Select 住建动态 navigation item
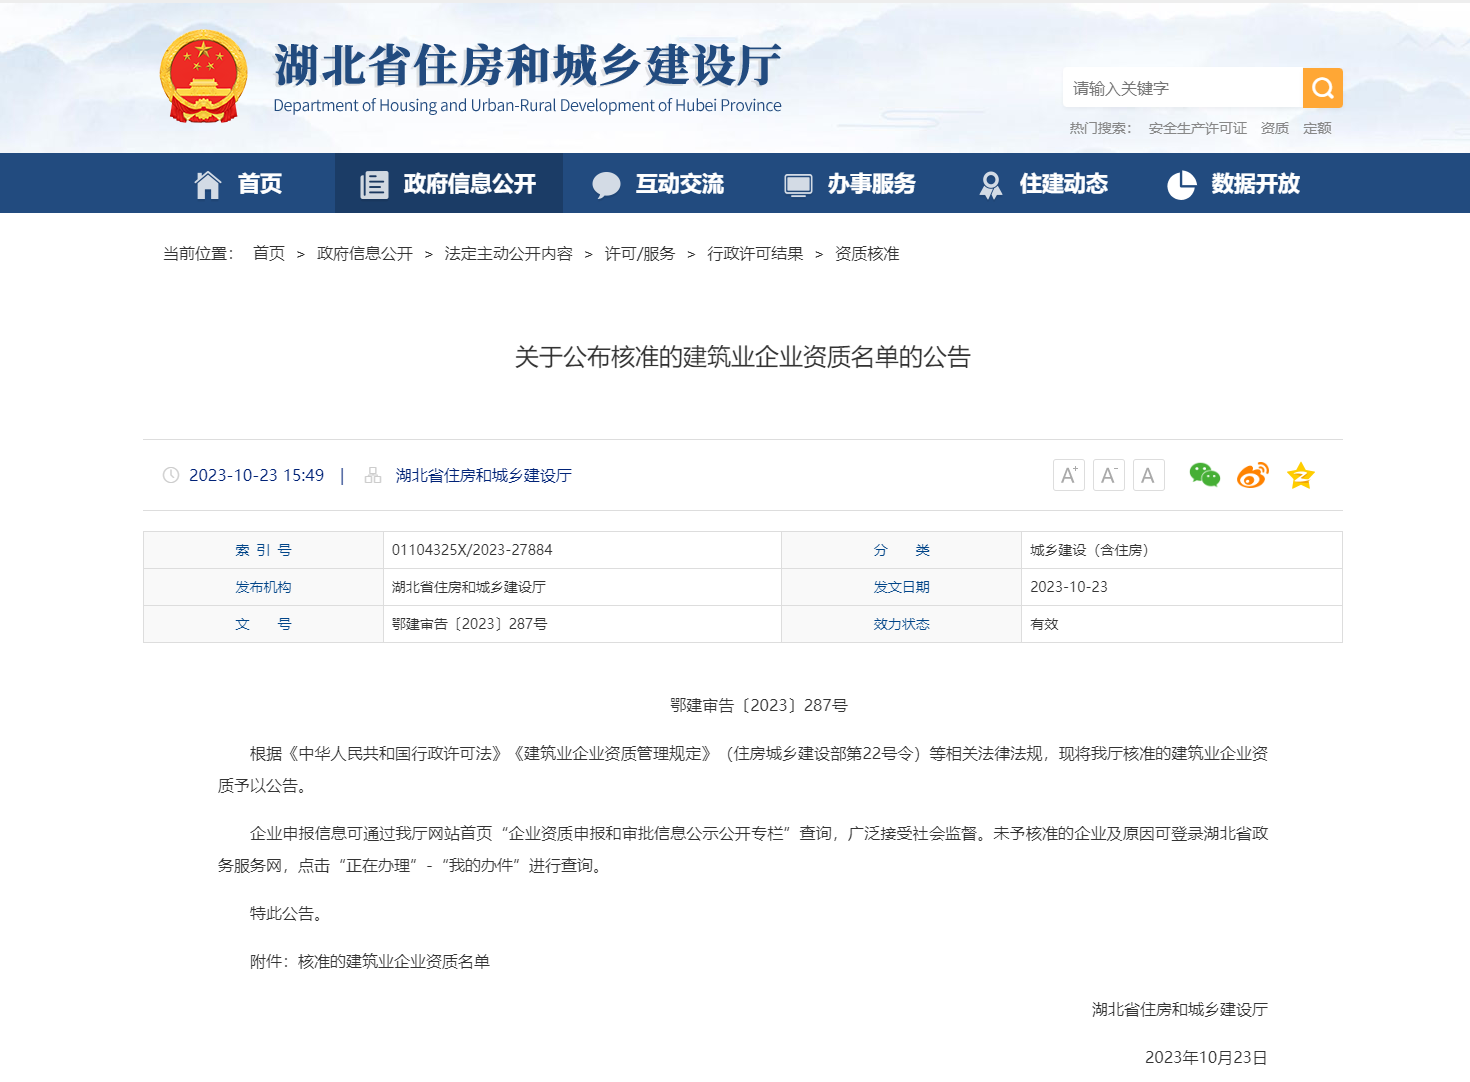This screenshot has width=1470, height=1082. point(1043,184)
